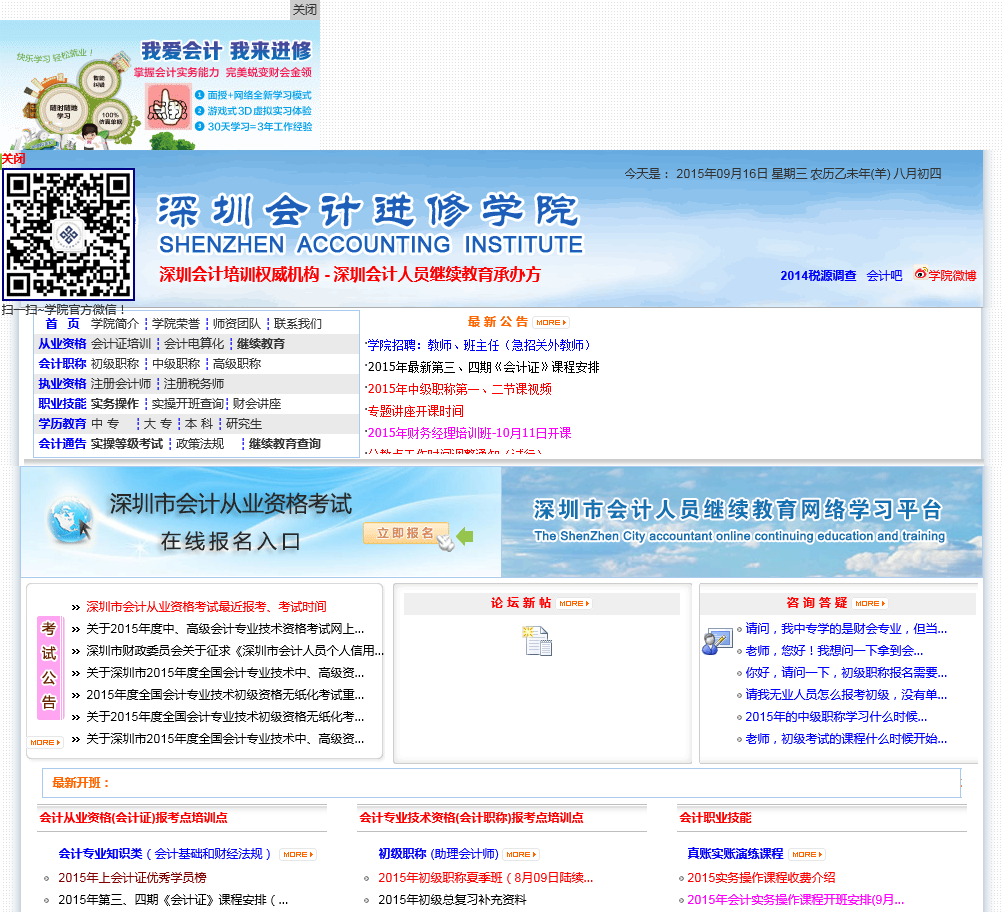Open the 2014税源调查 link
Image resolution: width=1003 pixels, height=912 pixels.
coord(818,276)
